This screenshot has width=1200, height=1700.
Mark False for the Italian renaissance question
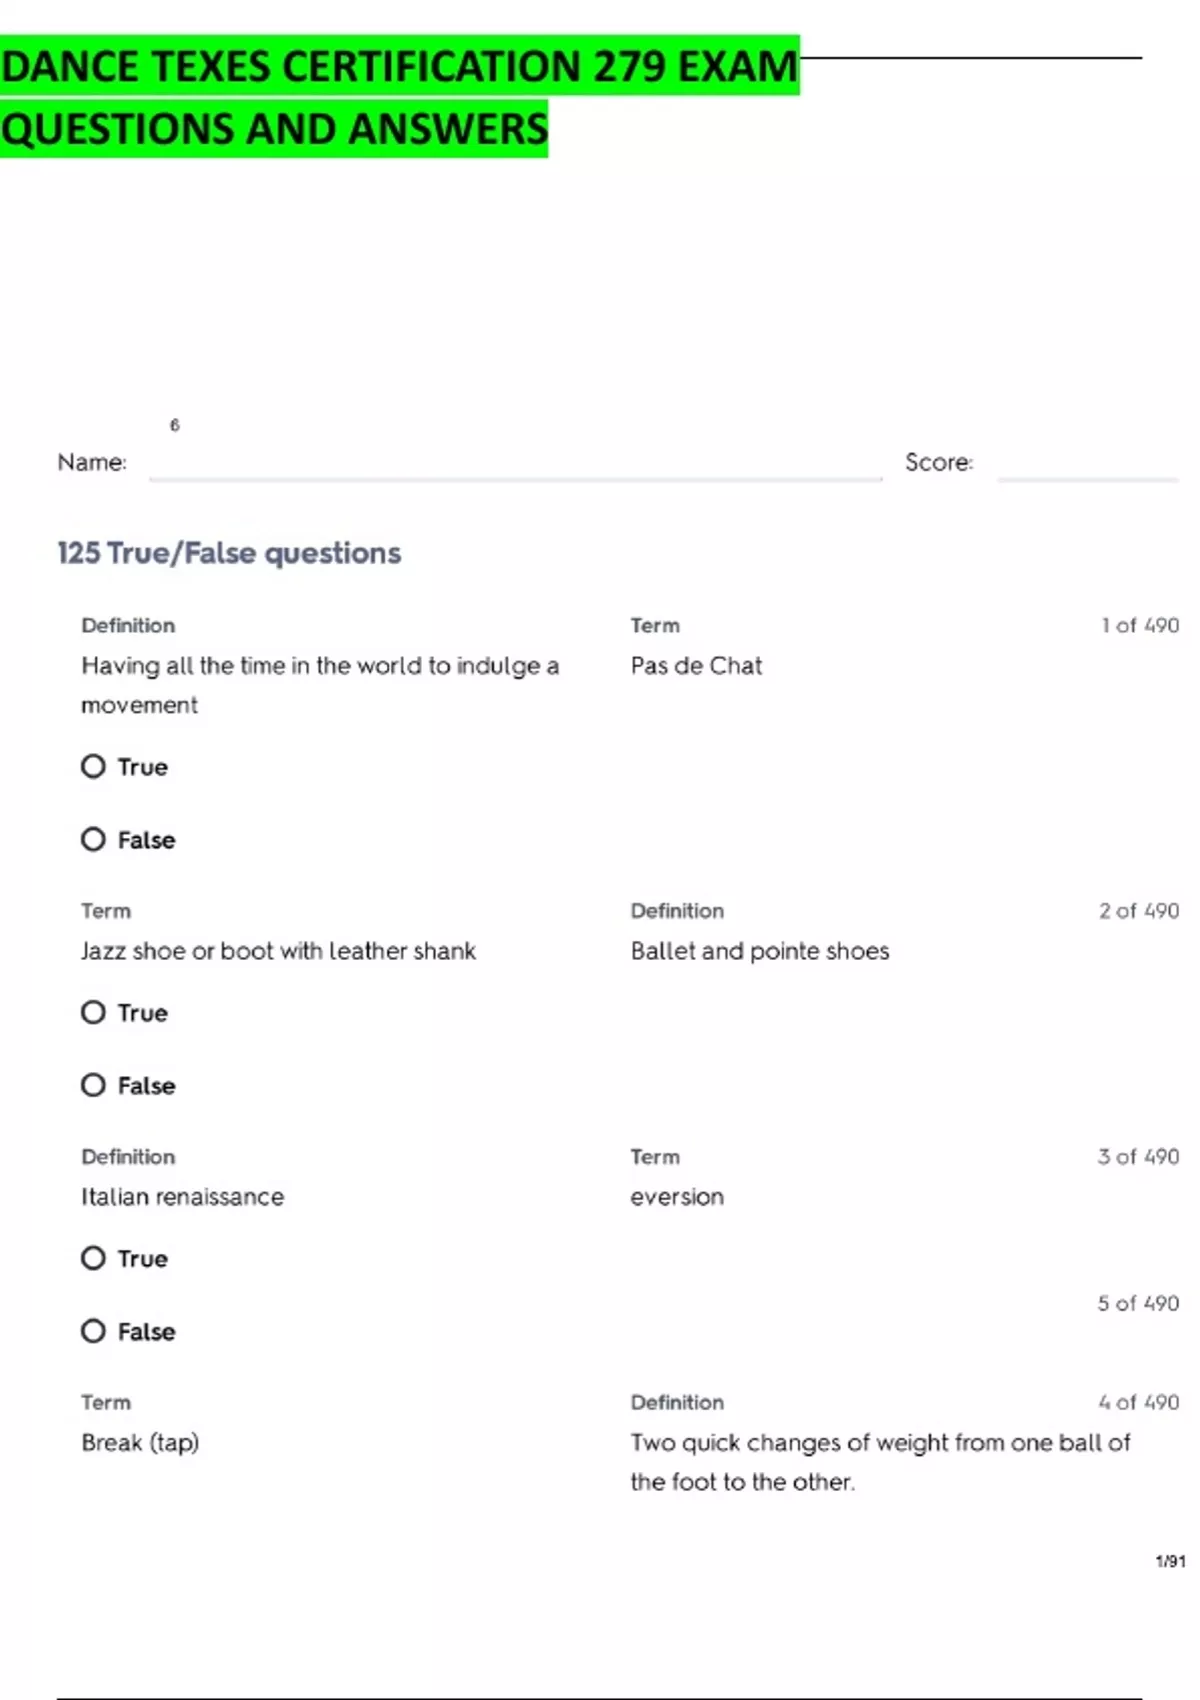[93, 1332]
